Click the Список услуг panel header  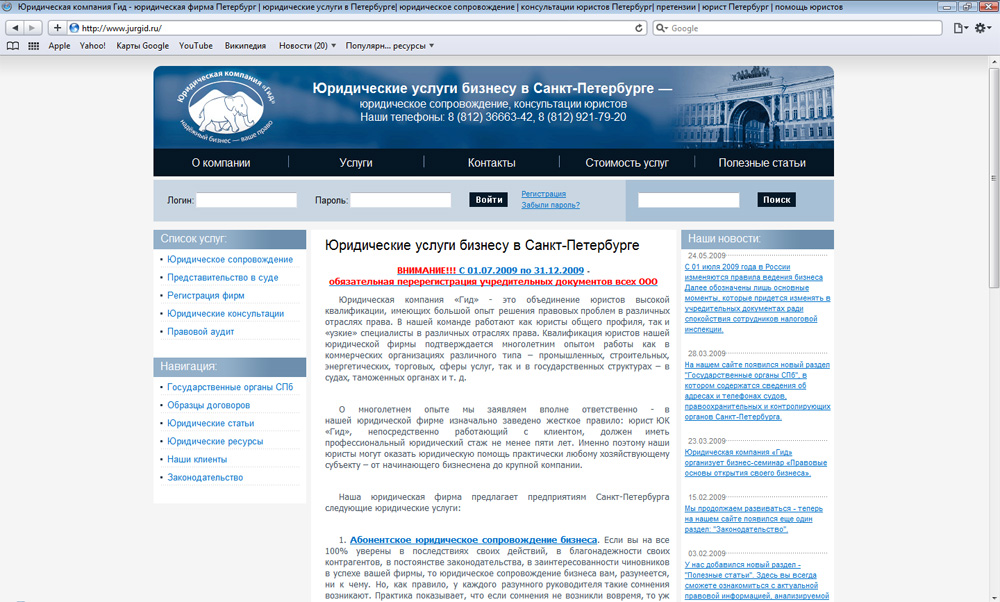(x=230, y=239)
